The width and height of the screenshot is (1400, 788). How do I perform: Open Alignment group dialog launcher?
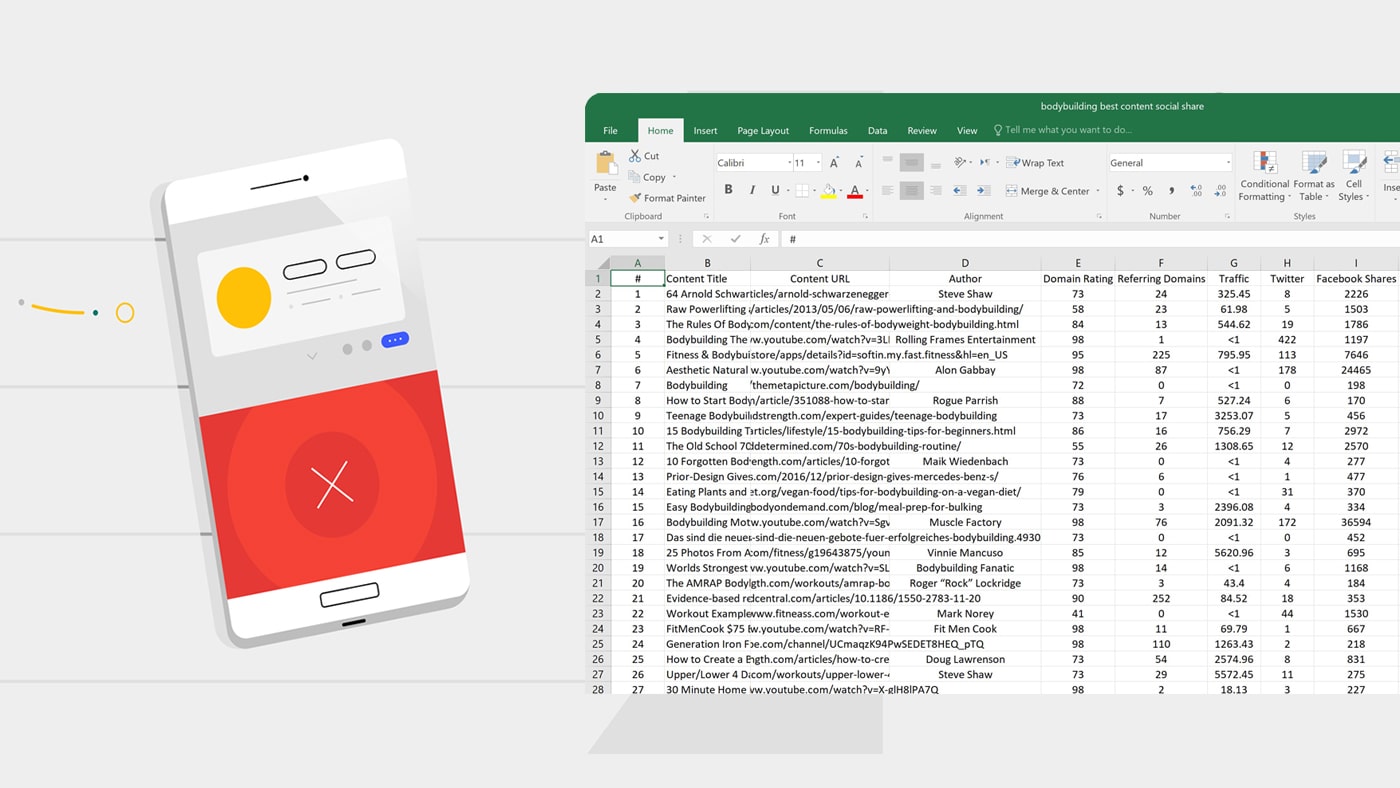1099,216
